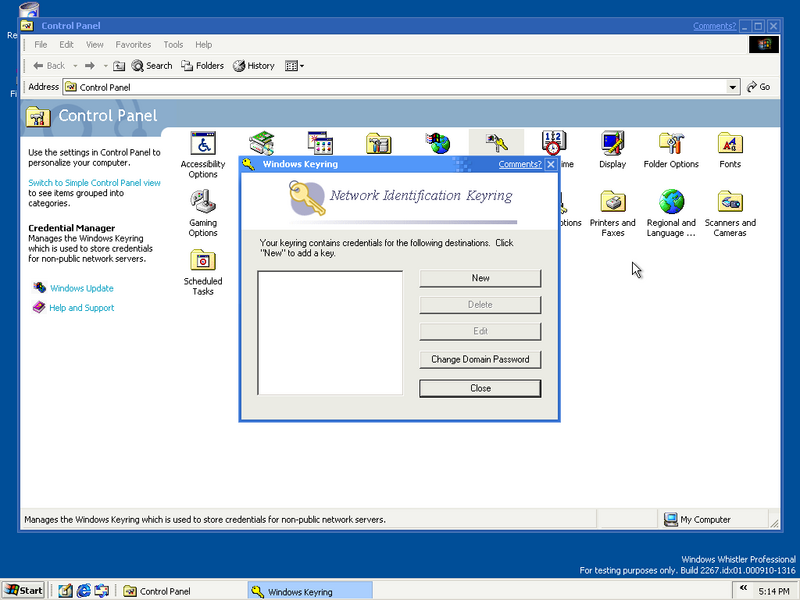Switch to Control Panel taskbar button
The image size is (800, 600).
(x=182, y=591)
